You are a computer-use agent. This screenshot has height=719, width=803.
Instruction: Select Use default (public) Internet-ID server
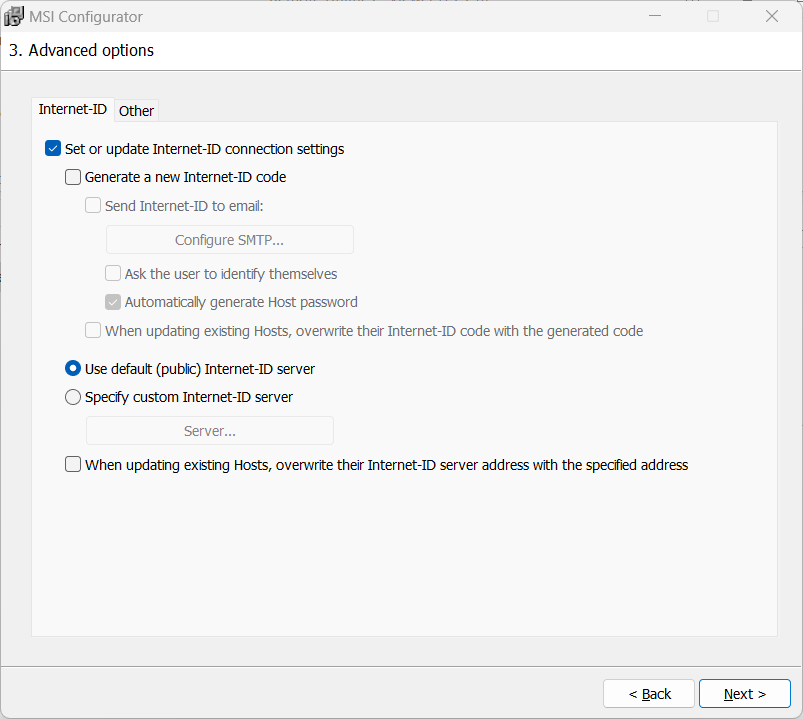tap(73, 369)
